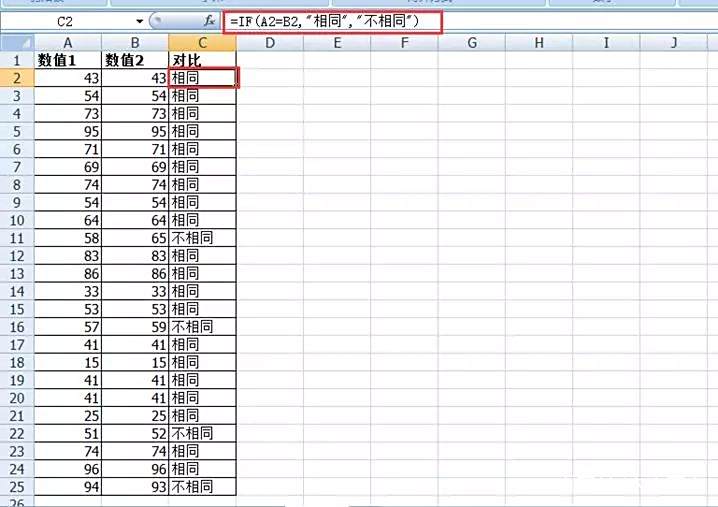Viewport: 718px width, 507px height.
Task: Select cell A14 with value 33
Action: pos(68,291)
